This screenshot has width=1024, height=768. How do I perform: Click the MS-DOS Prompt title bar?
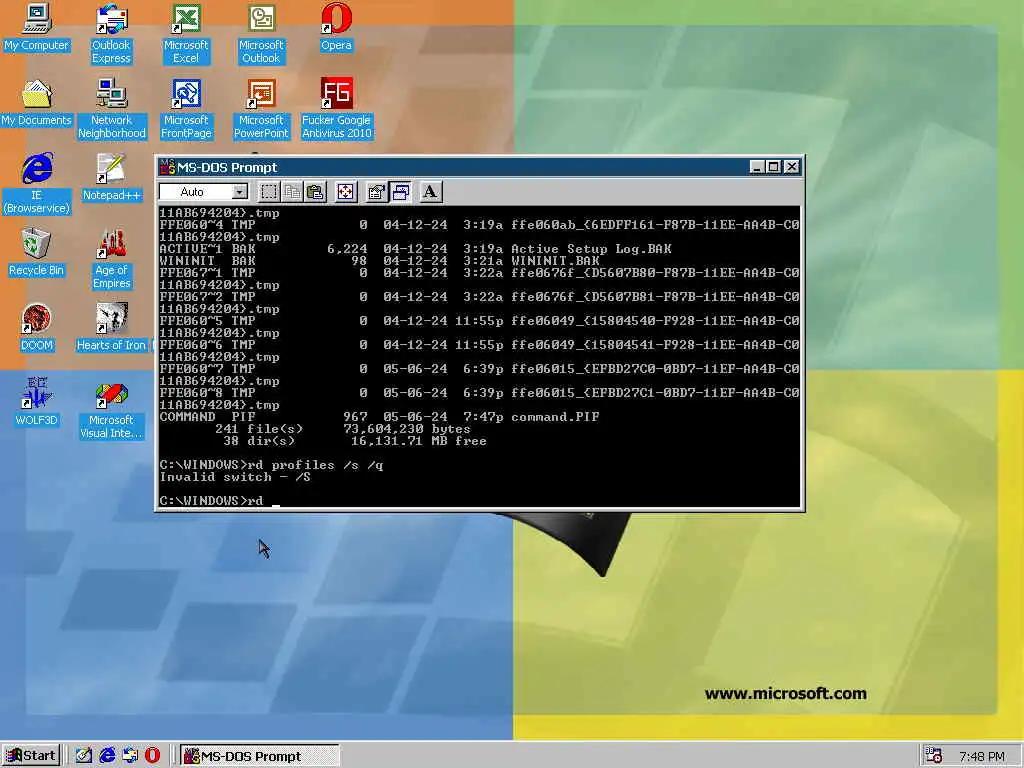click(479, 167)
